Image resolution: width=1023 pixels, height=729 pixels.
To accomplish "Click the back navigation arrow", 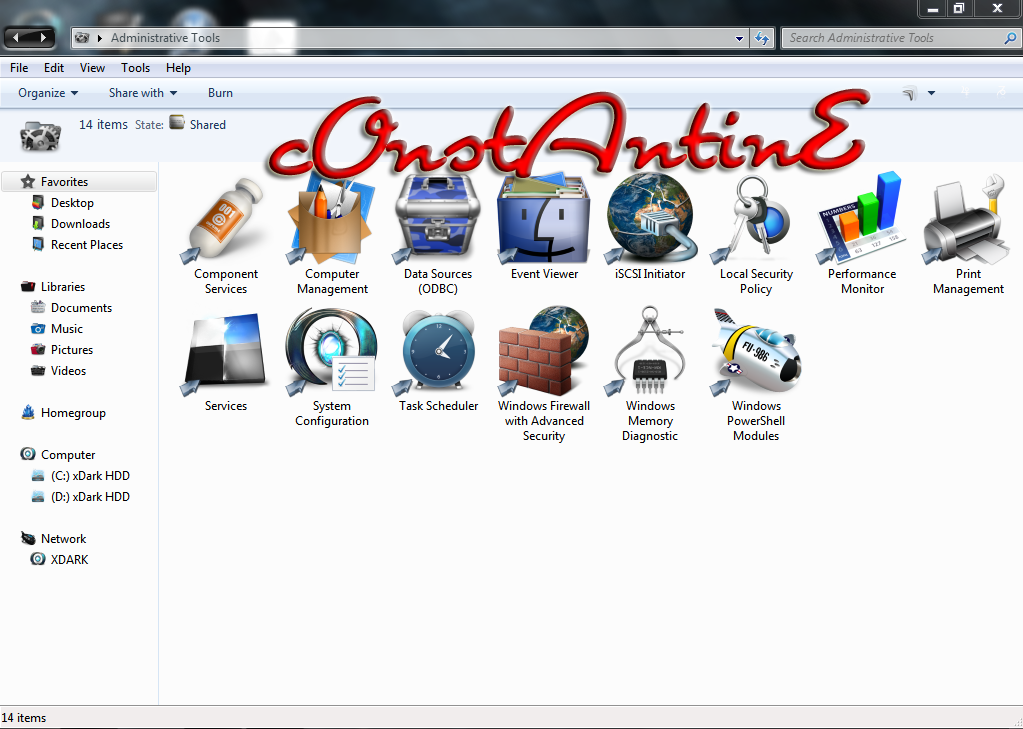I will 16,38.
